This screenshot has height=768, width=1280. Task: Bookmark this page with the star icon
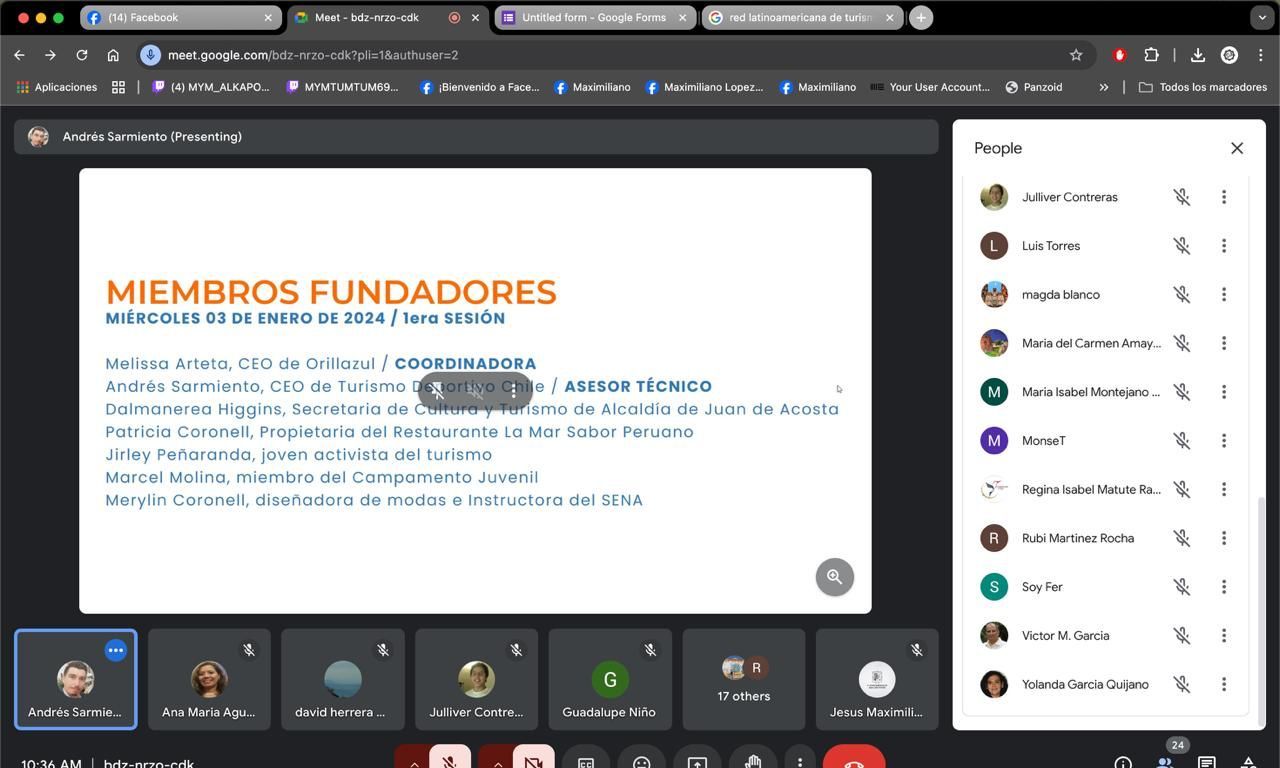pyautogui.click(x=1076, y=55)
